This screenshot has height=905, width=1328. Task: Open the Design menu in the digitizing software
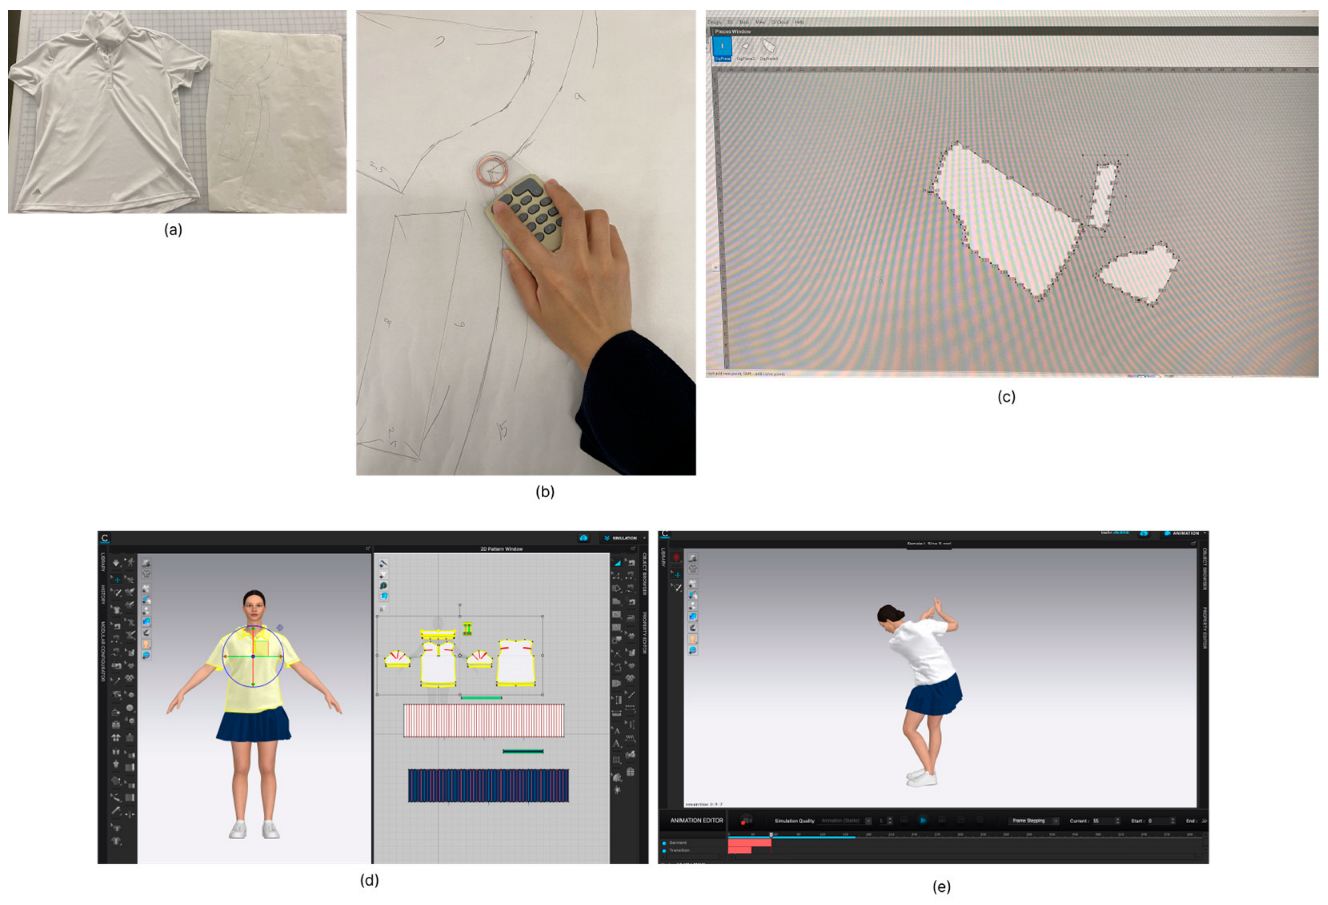pos(714,21)
